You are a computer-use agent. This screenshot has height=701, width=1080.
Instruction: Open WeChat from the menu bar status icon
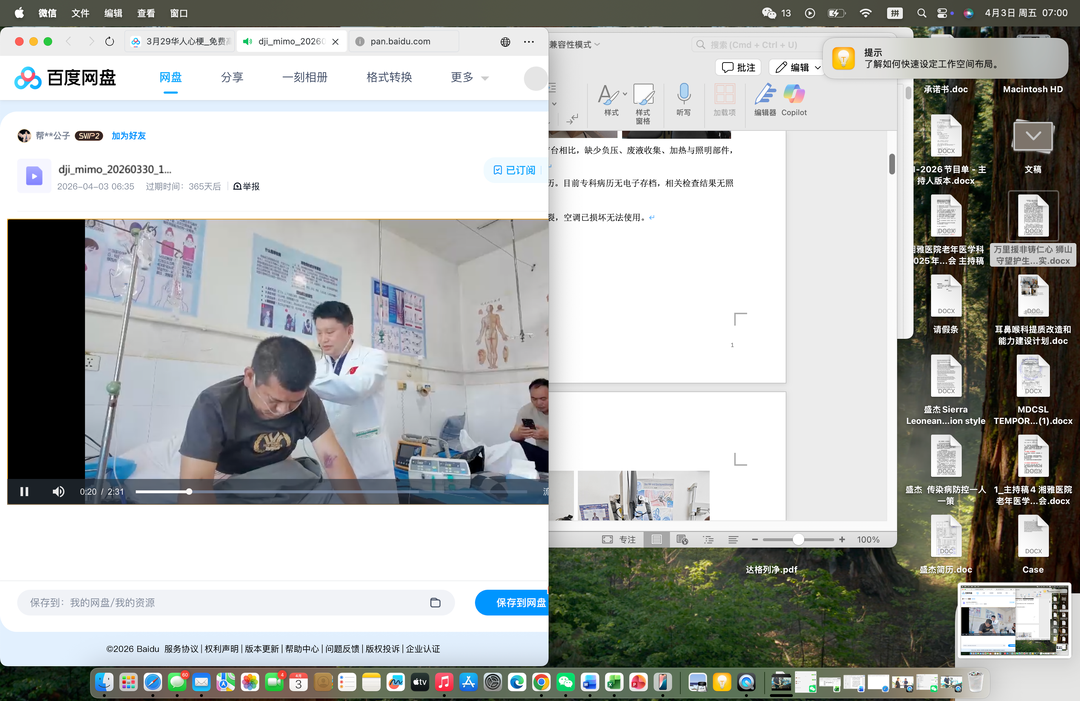[769, 13]
